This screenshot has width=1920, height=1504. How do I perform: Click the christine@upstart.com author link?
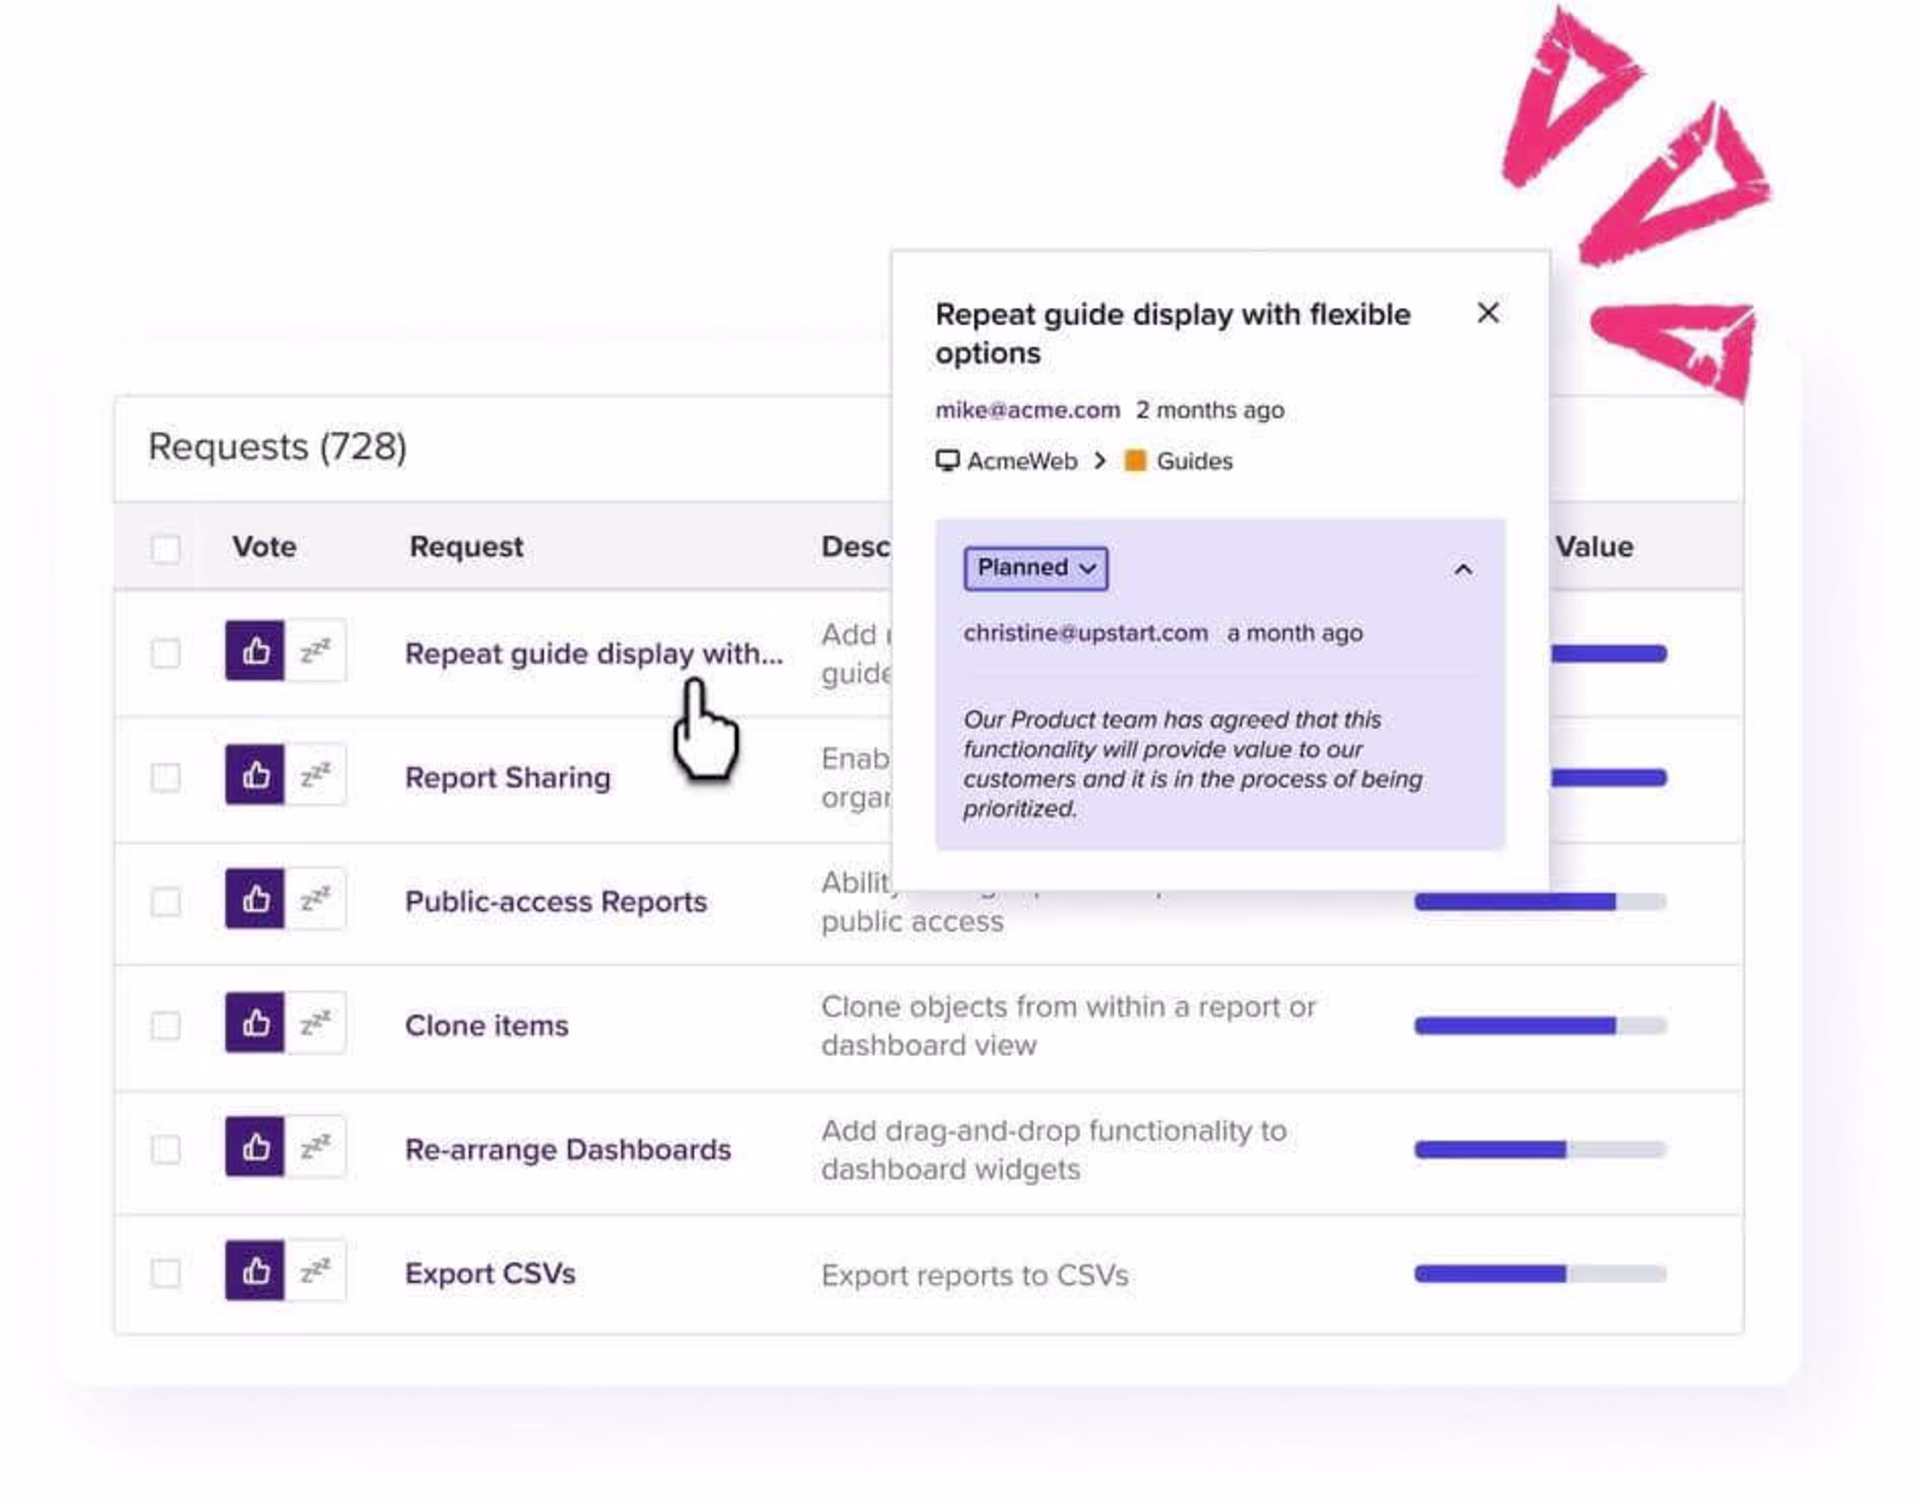pos(1085,633)
